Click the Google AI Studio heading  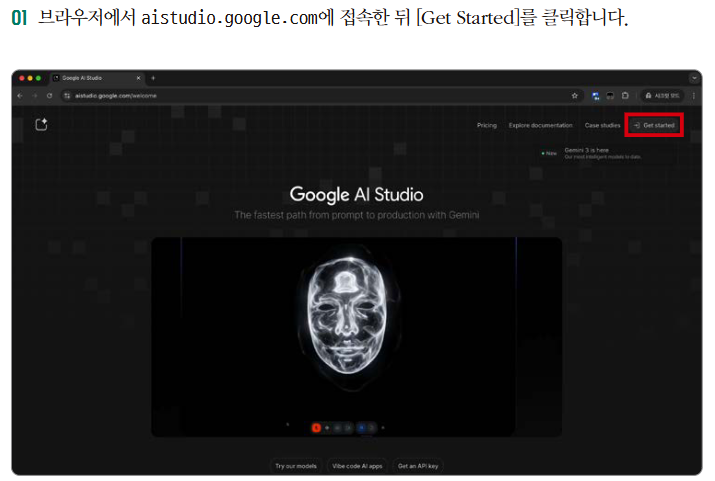pos(357,195)
